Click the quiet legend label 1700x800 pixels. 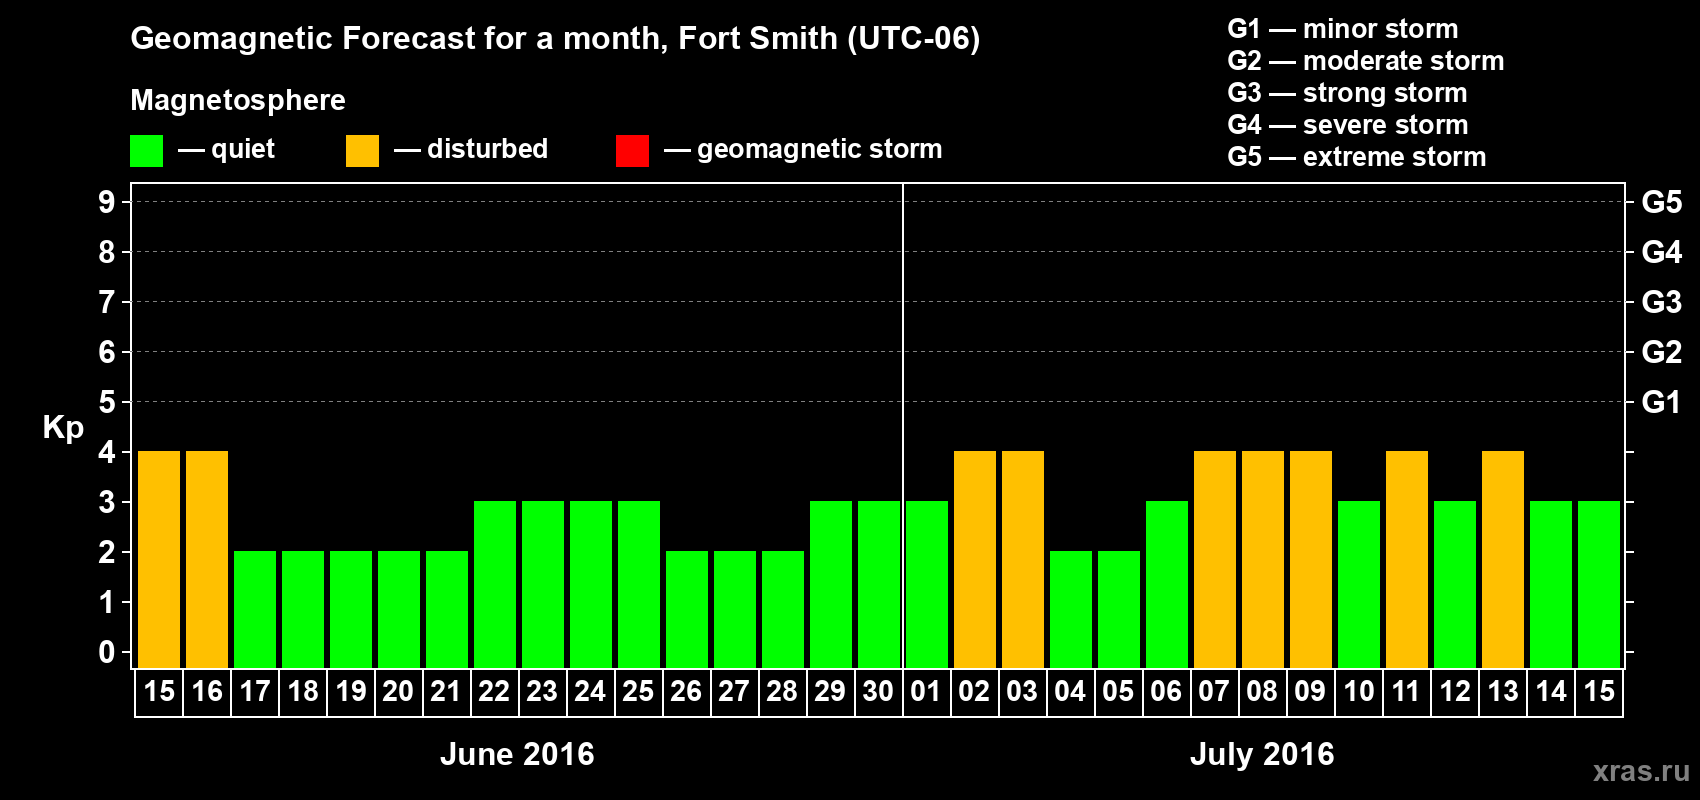[x=243, y=150]
